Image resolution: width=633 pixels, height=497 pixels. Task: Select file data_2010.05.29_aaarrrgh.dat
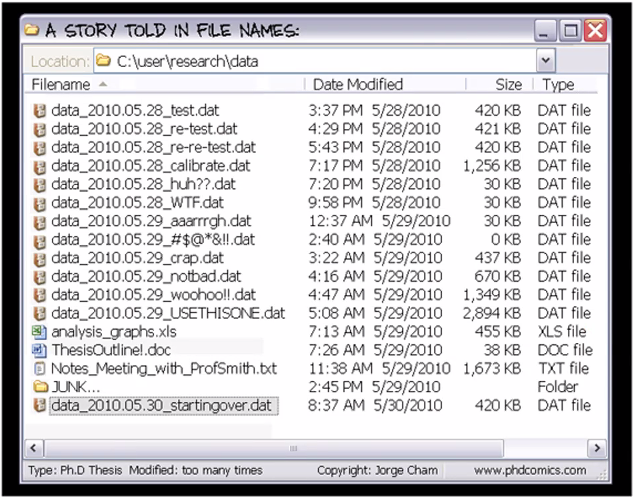(151, 222)
